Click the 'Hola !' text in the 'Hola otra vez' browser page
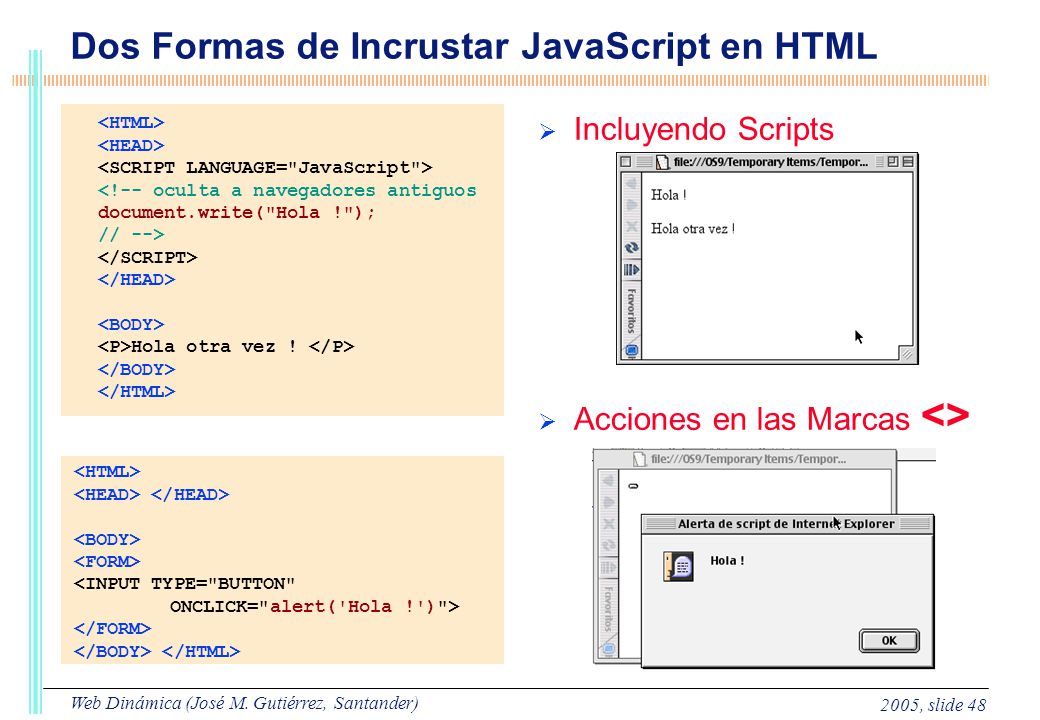Viewport: 1040px width, 720px height. coord(668,195)
